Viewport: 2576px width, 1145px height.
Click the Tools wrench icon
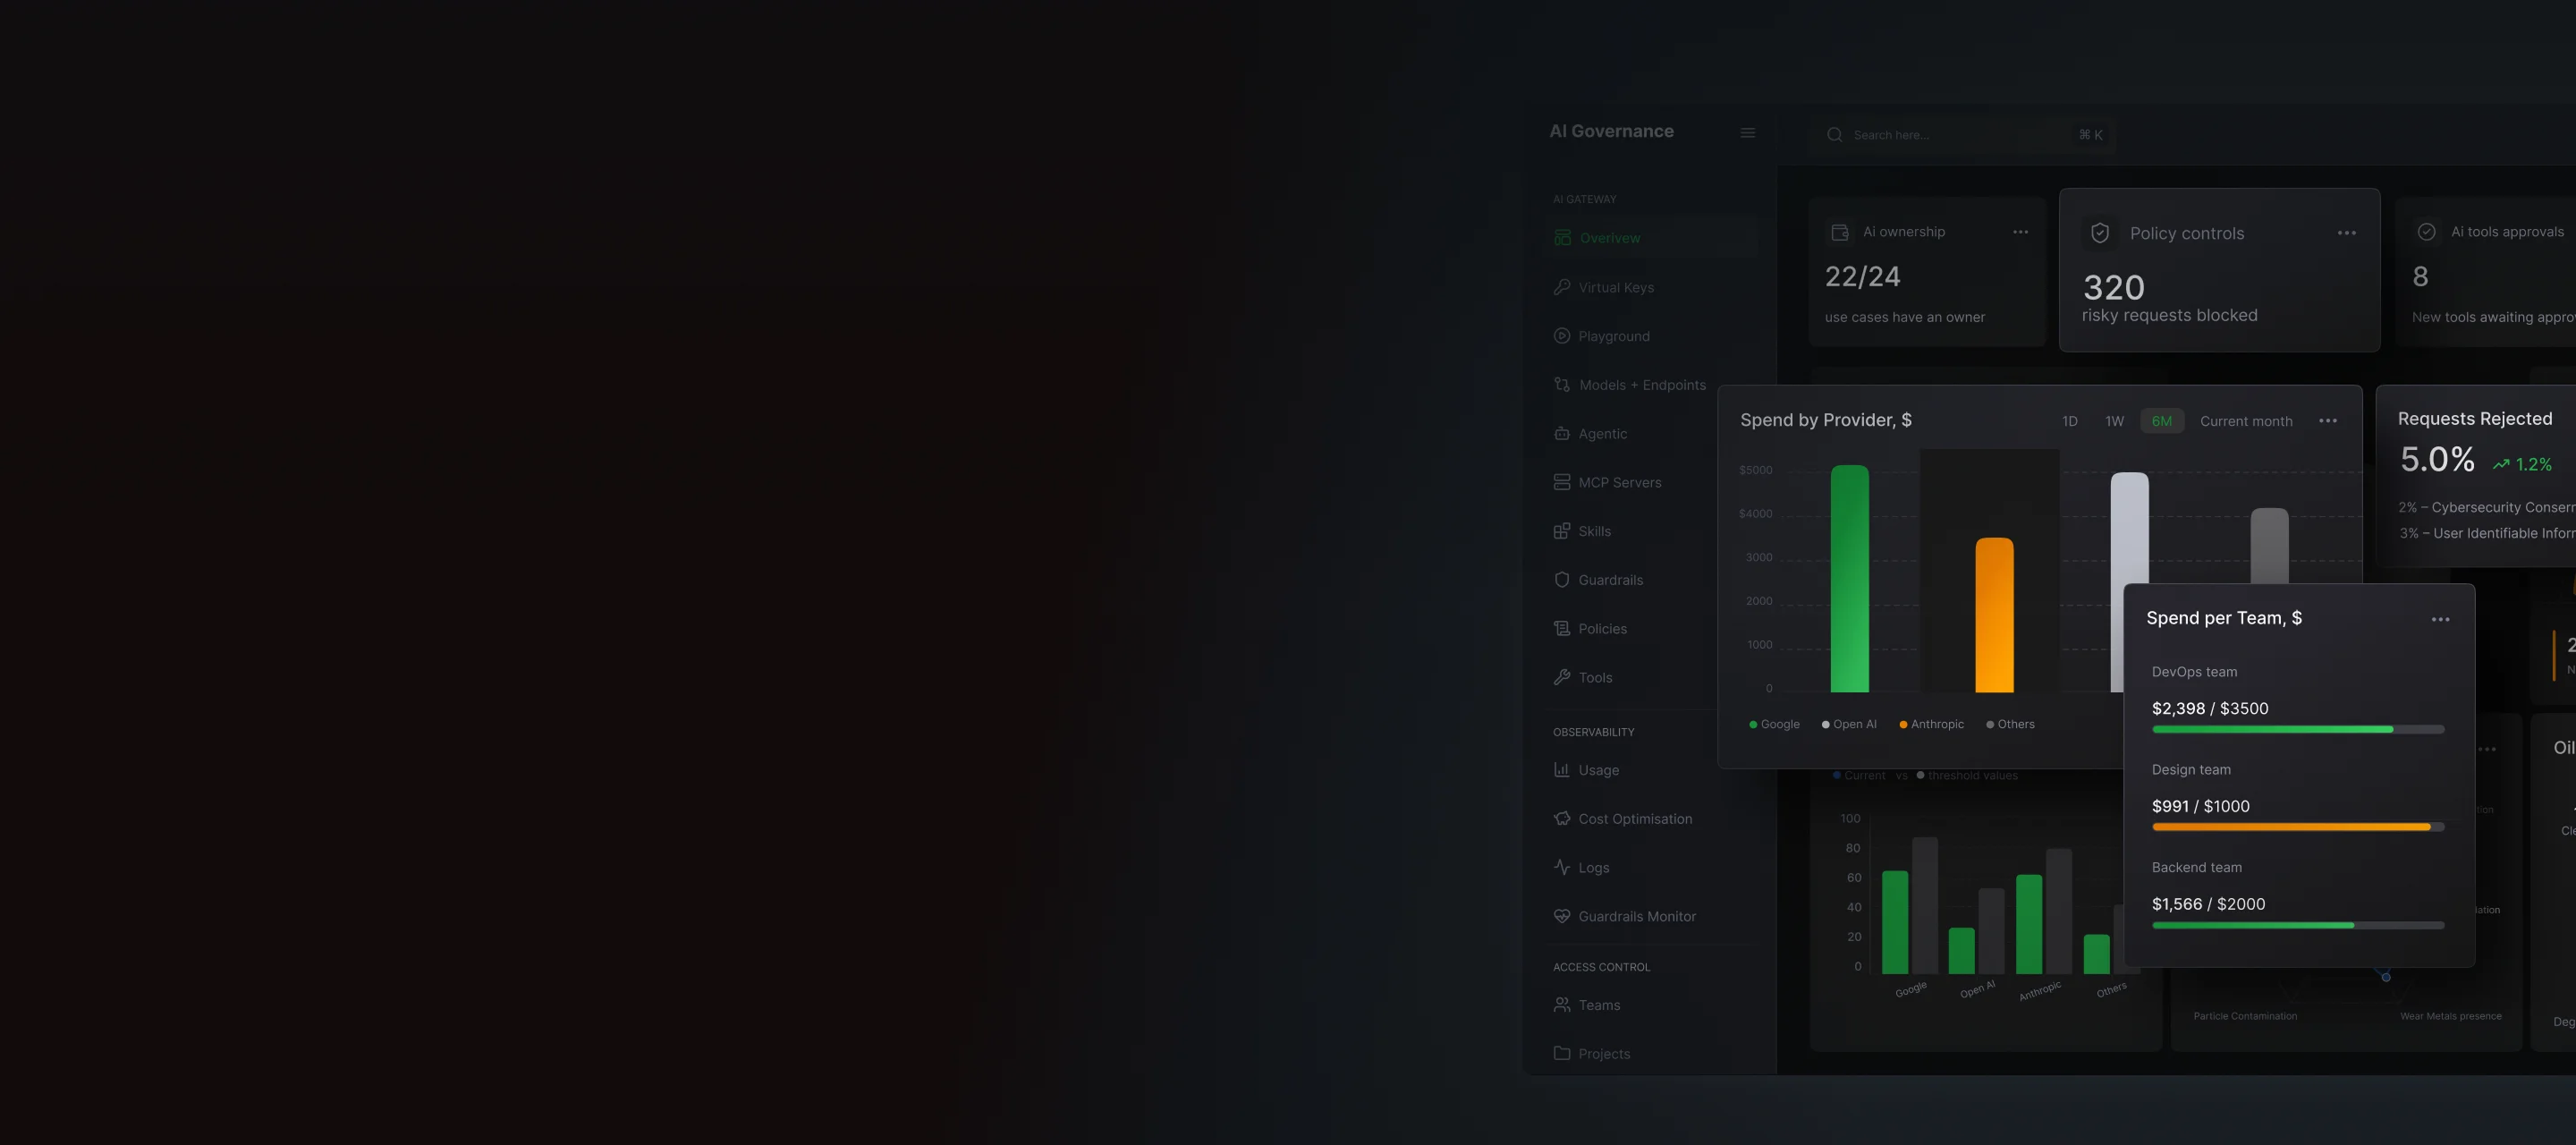click(1561, 677)
